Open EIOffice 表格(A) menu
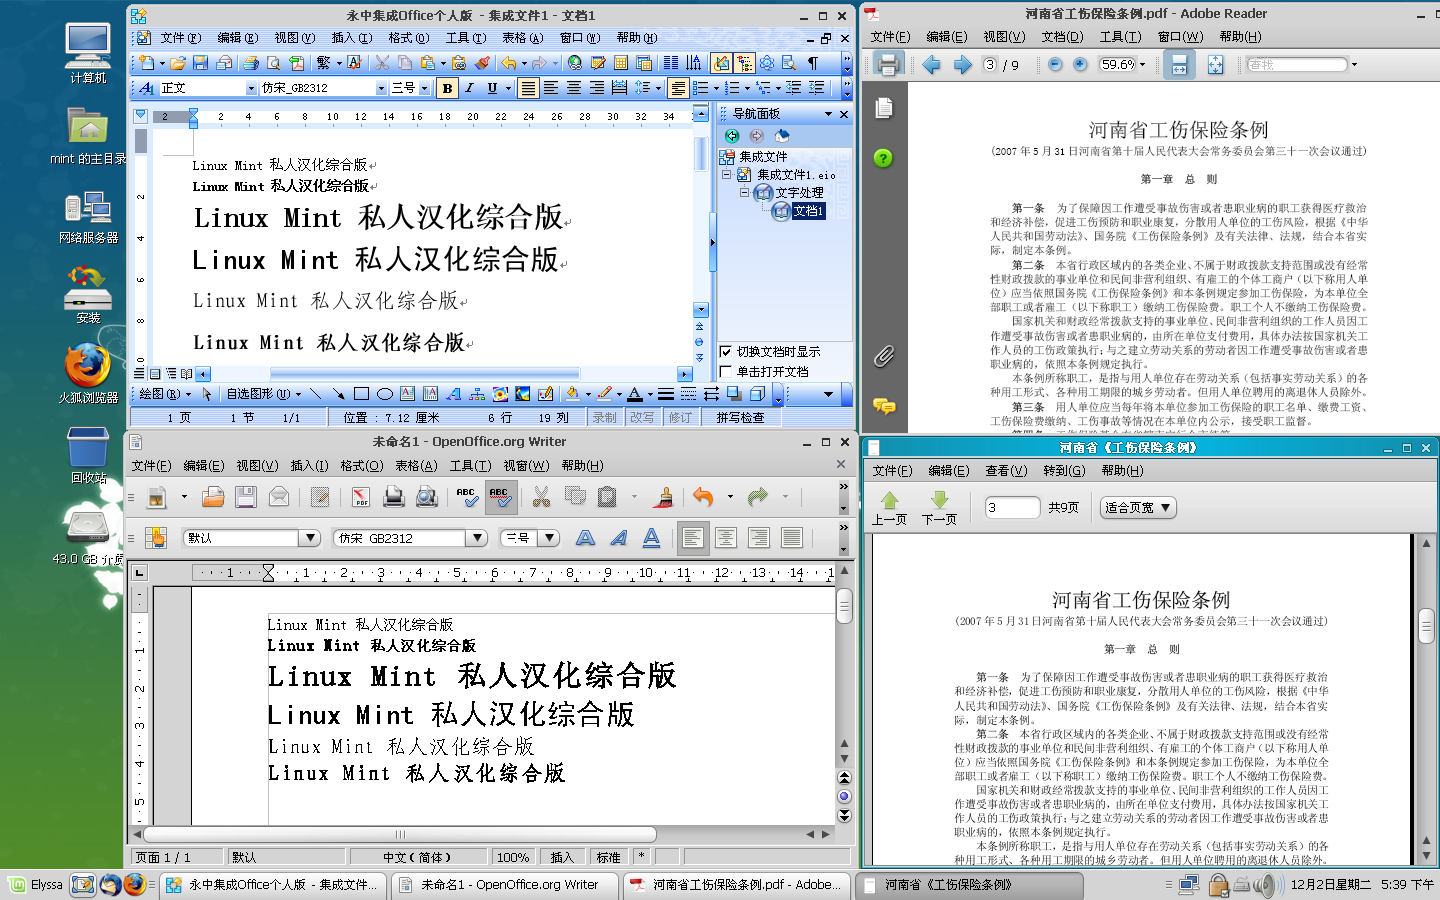The height and width of the screenshot is (900, 1440). coord(523,38)
